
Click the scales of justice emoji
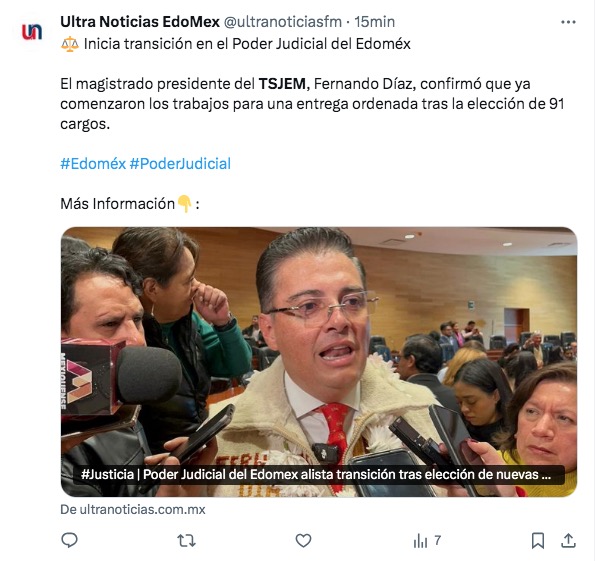tap(70, 44)
